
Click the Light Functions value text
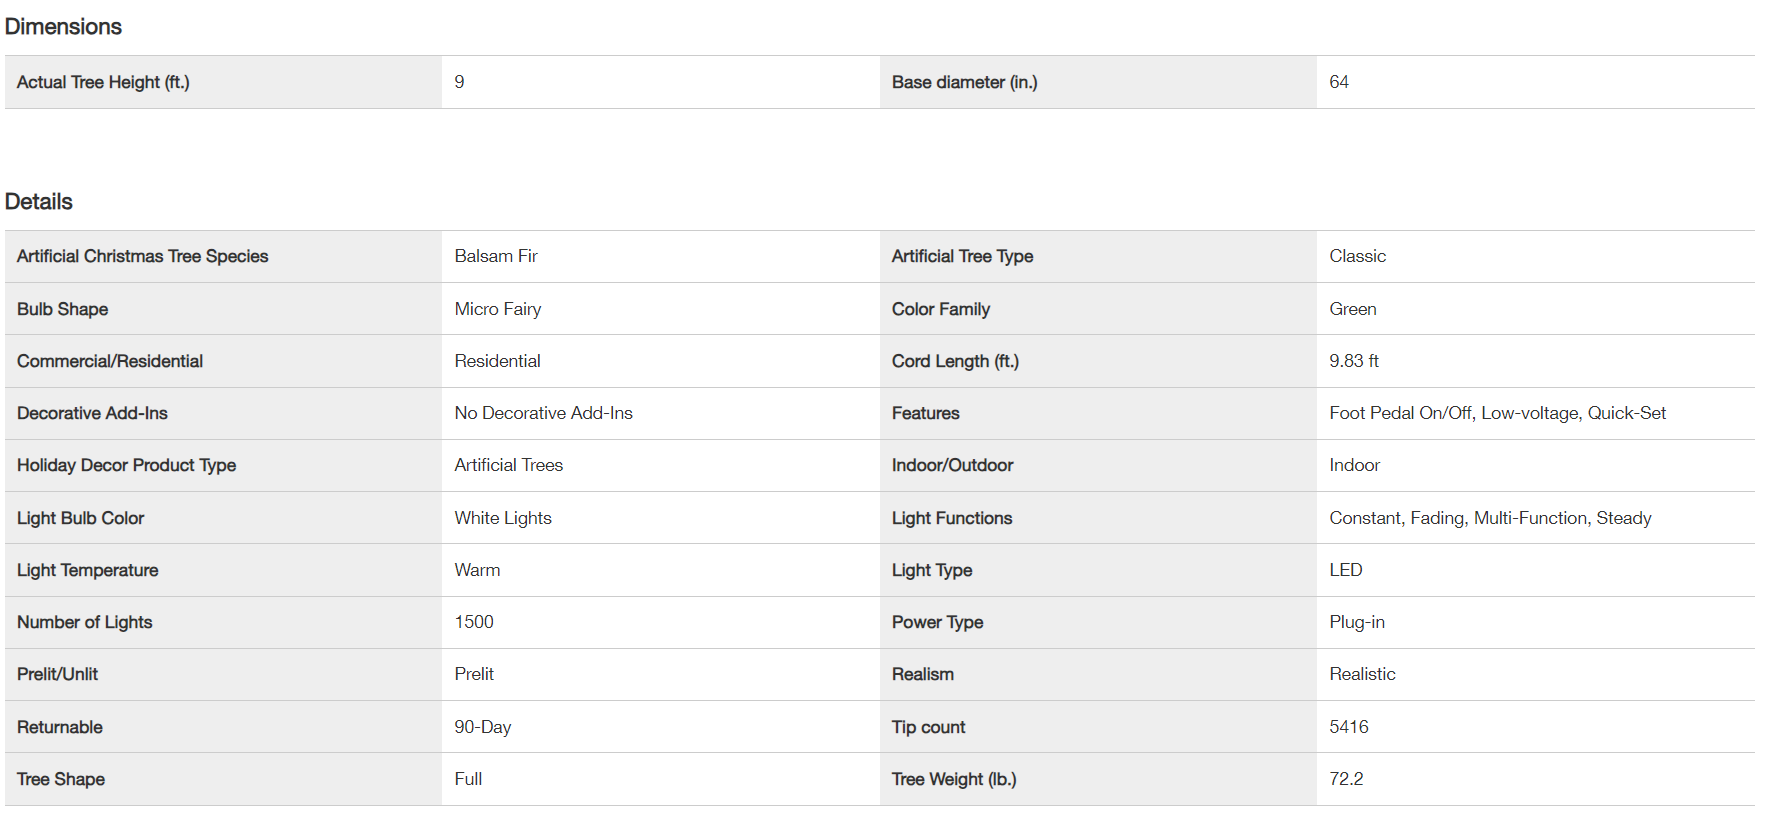point(1489,518)
